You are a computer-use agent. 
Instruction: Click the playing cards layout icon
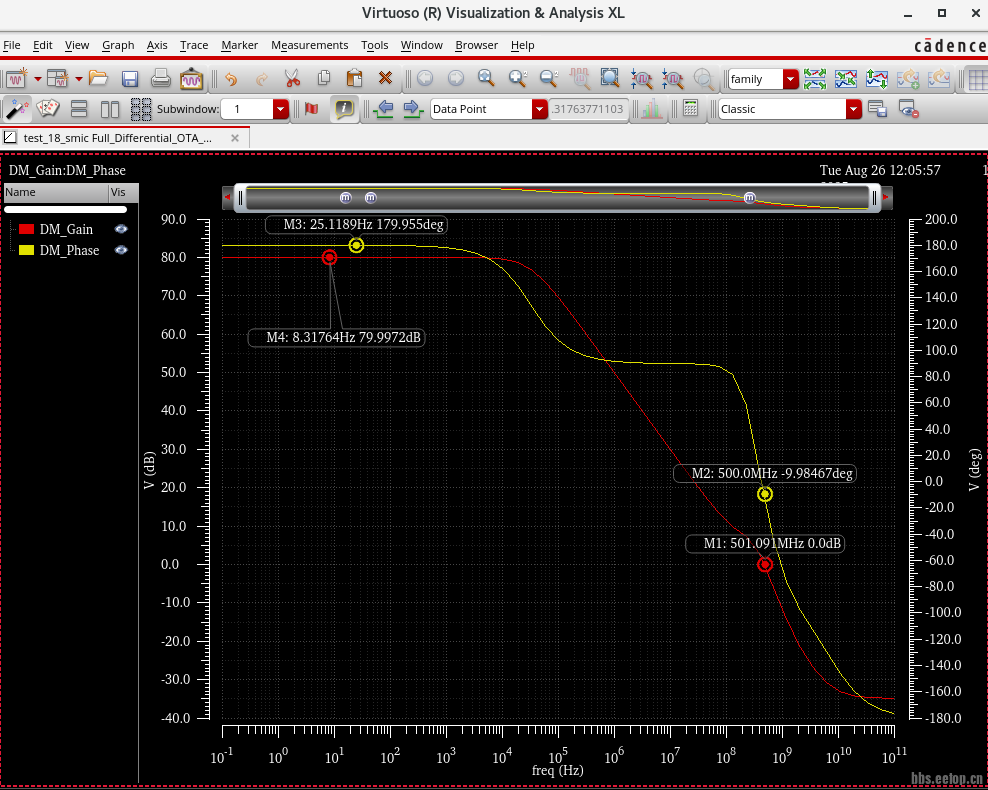coord(48,109)
